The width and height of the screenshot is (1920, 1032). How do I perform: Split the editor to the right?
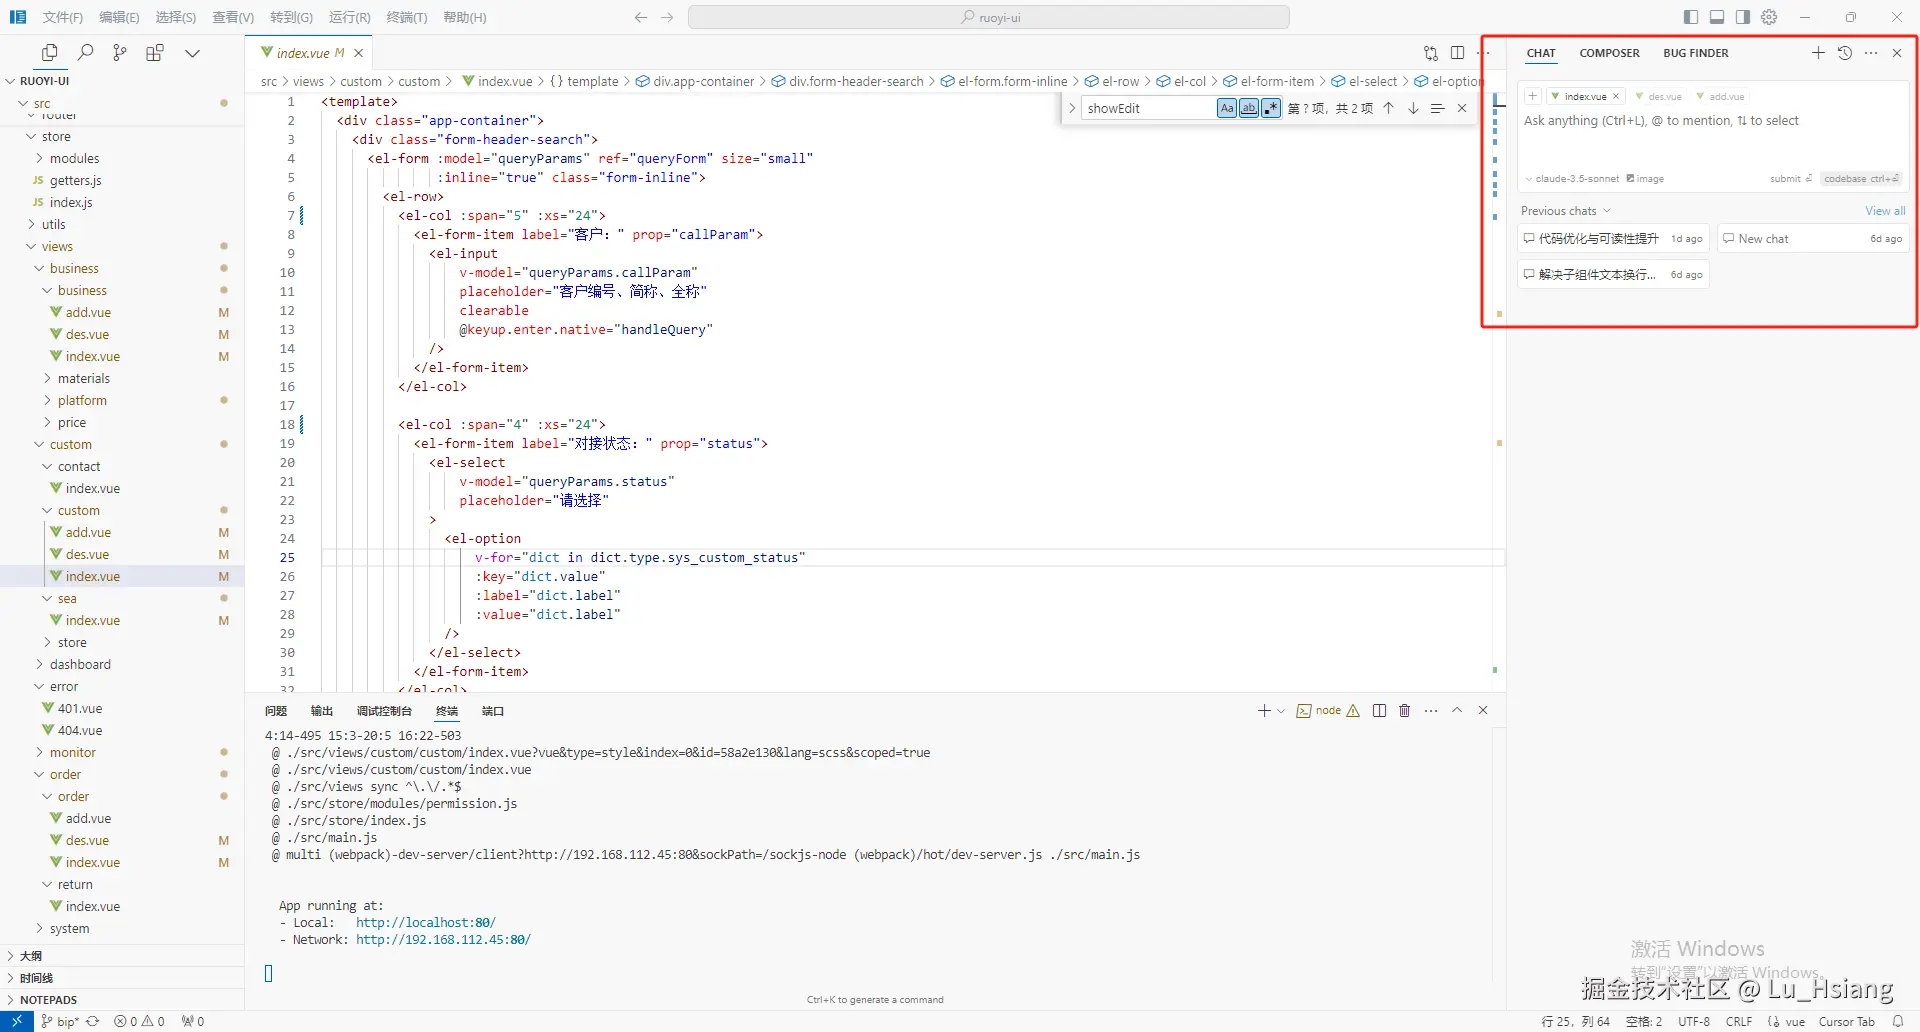[1457, 53]
